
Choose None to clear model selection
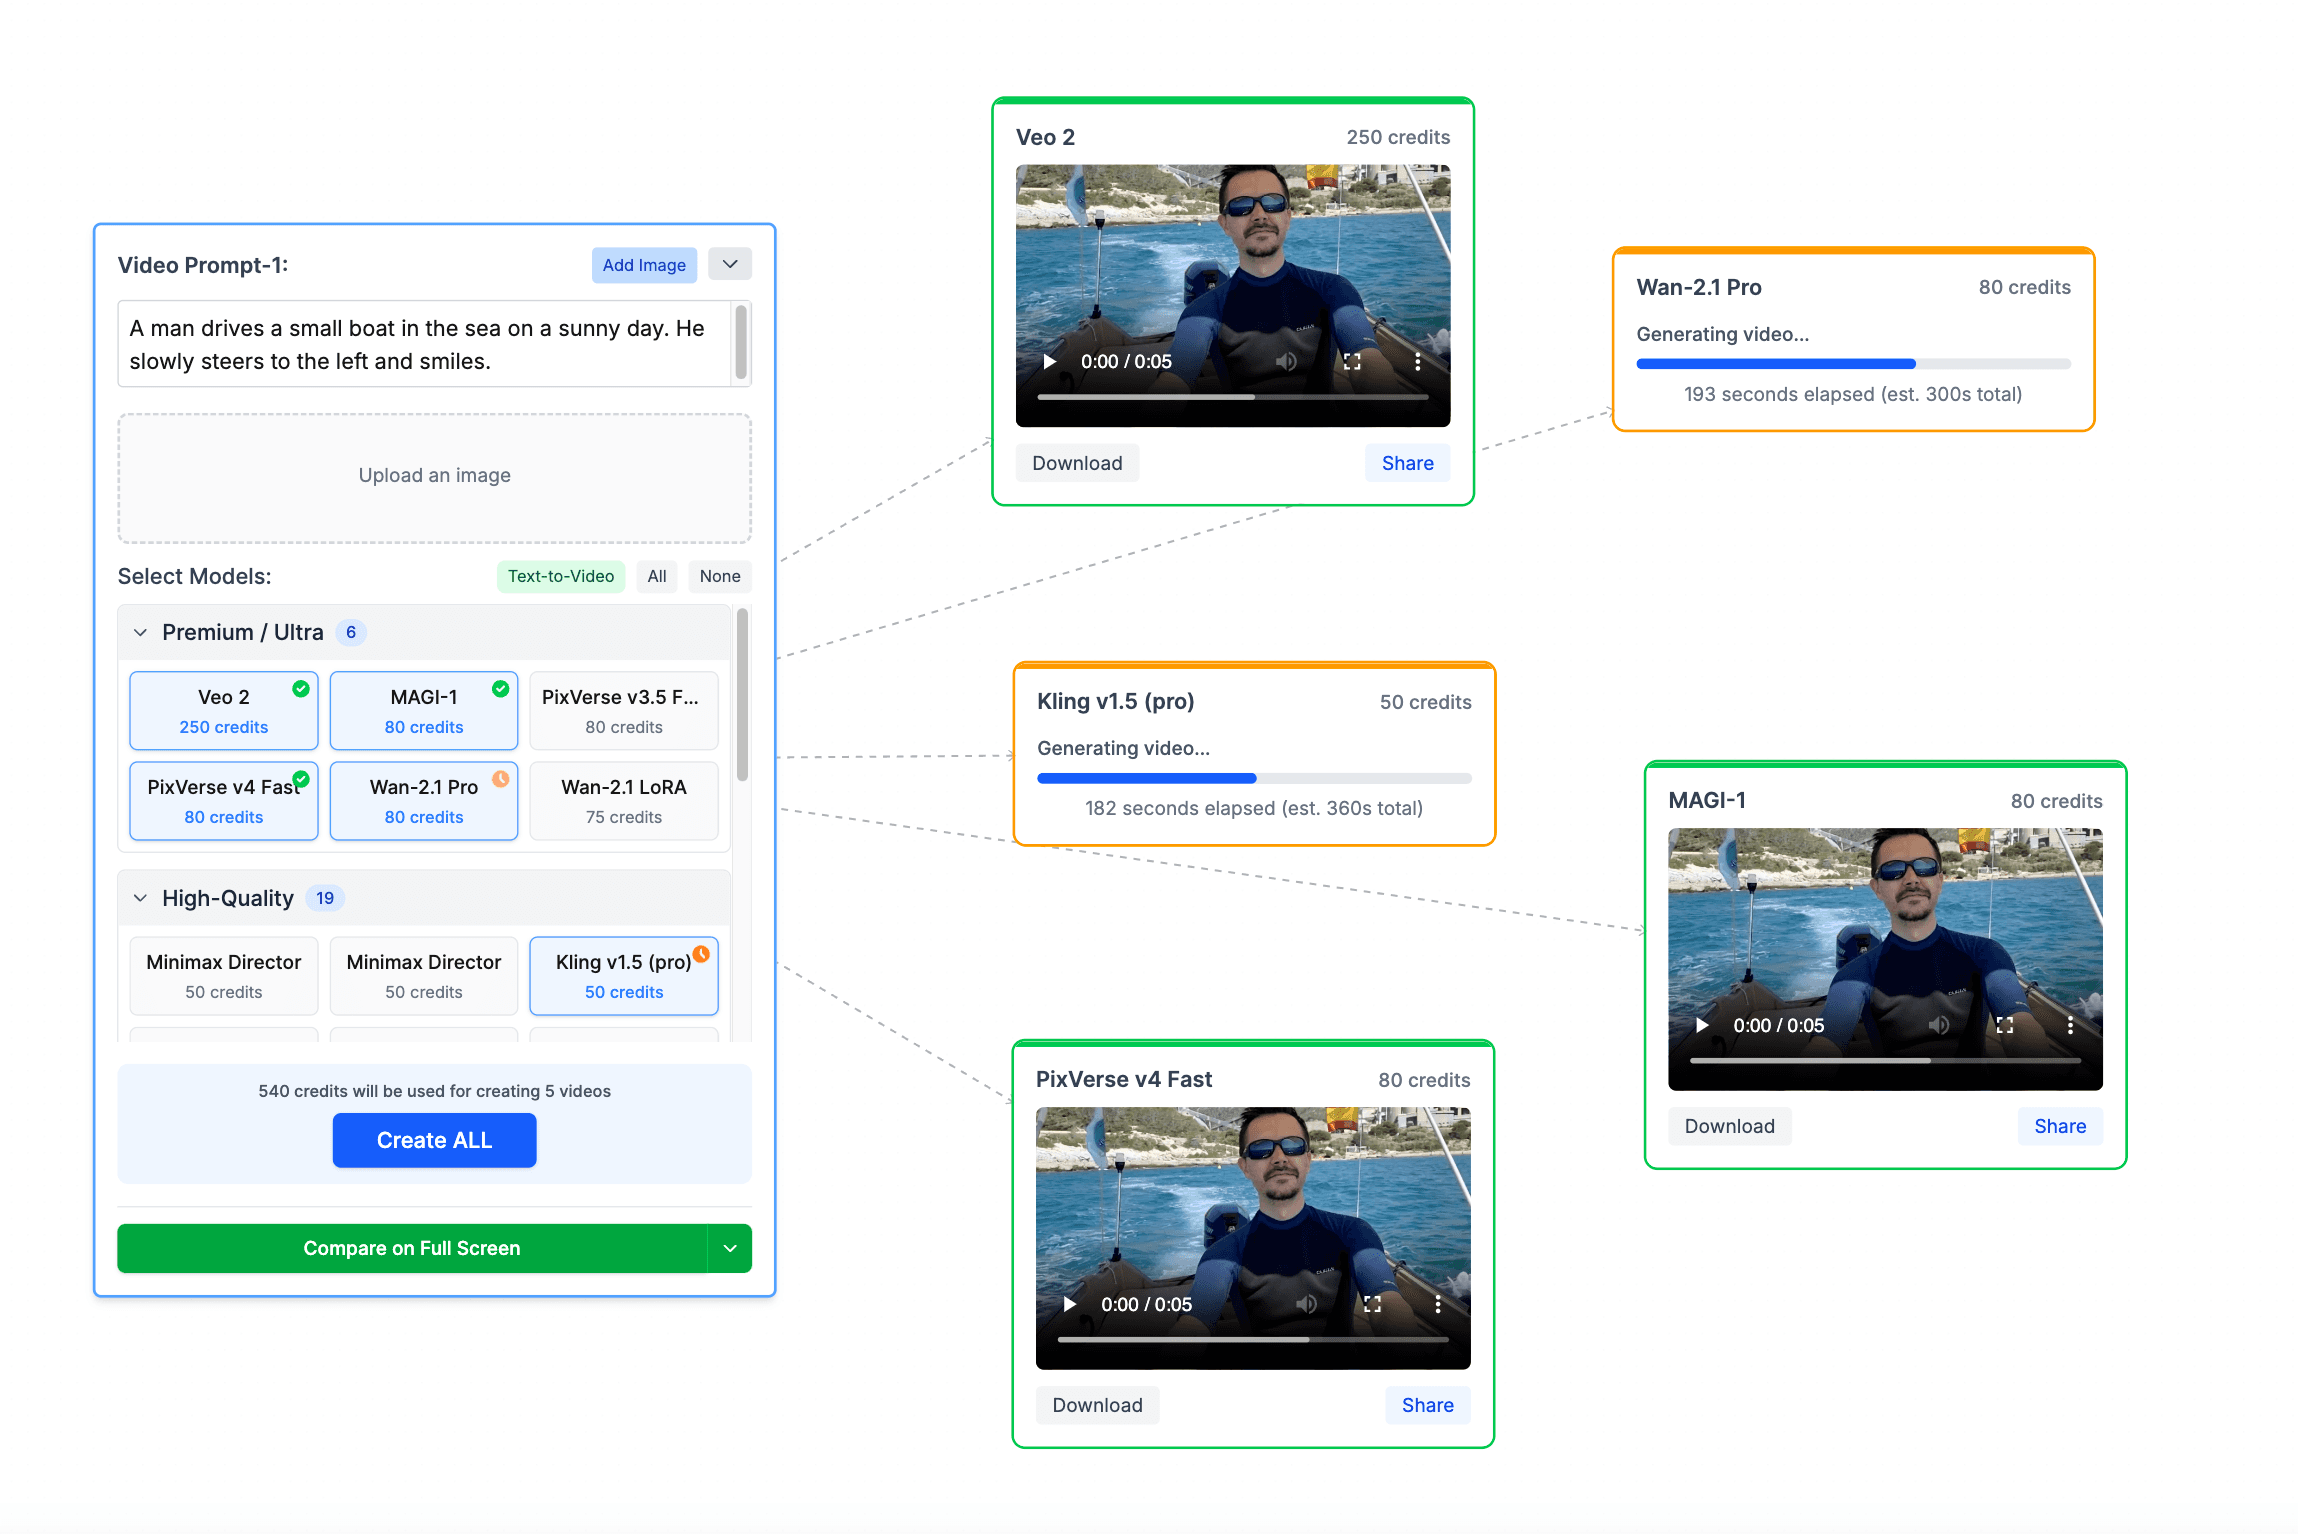[720, 576]
